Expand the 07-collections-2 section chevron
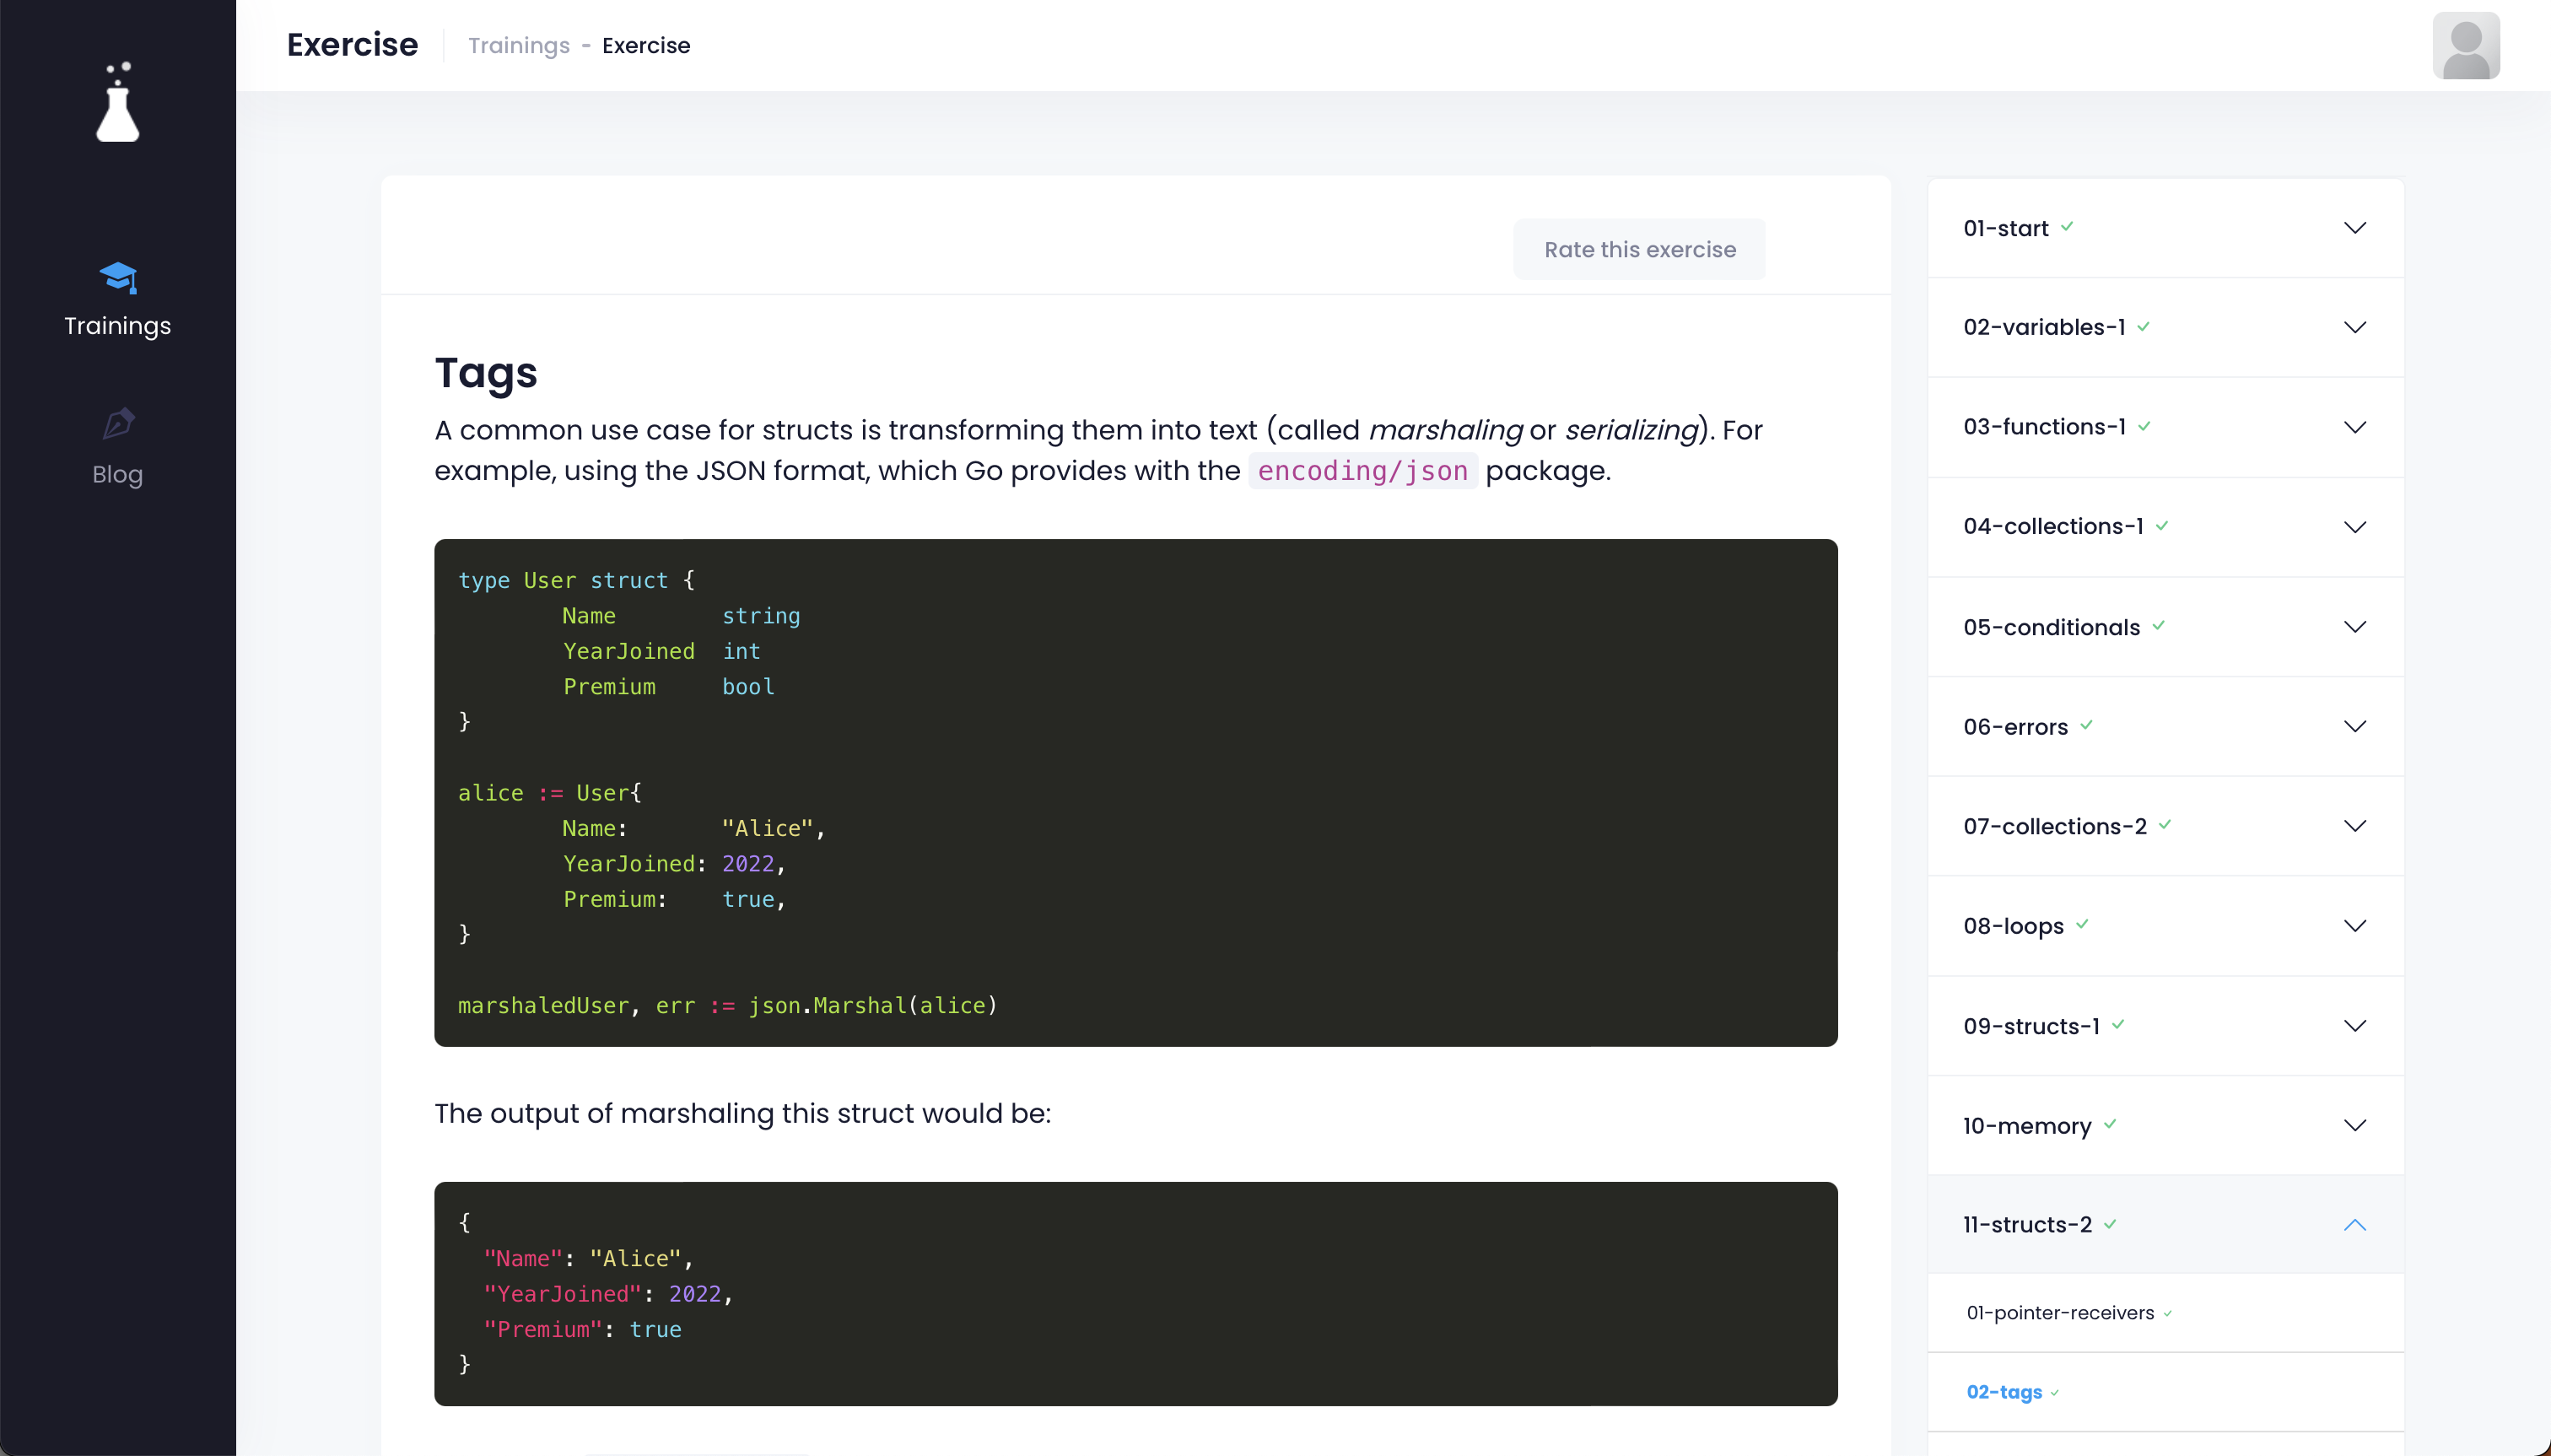Screen dimensions: 2551x1456 [x=2354, y=826]
